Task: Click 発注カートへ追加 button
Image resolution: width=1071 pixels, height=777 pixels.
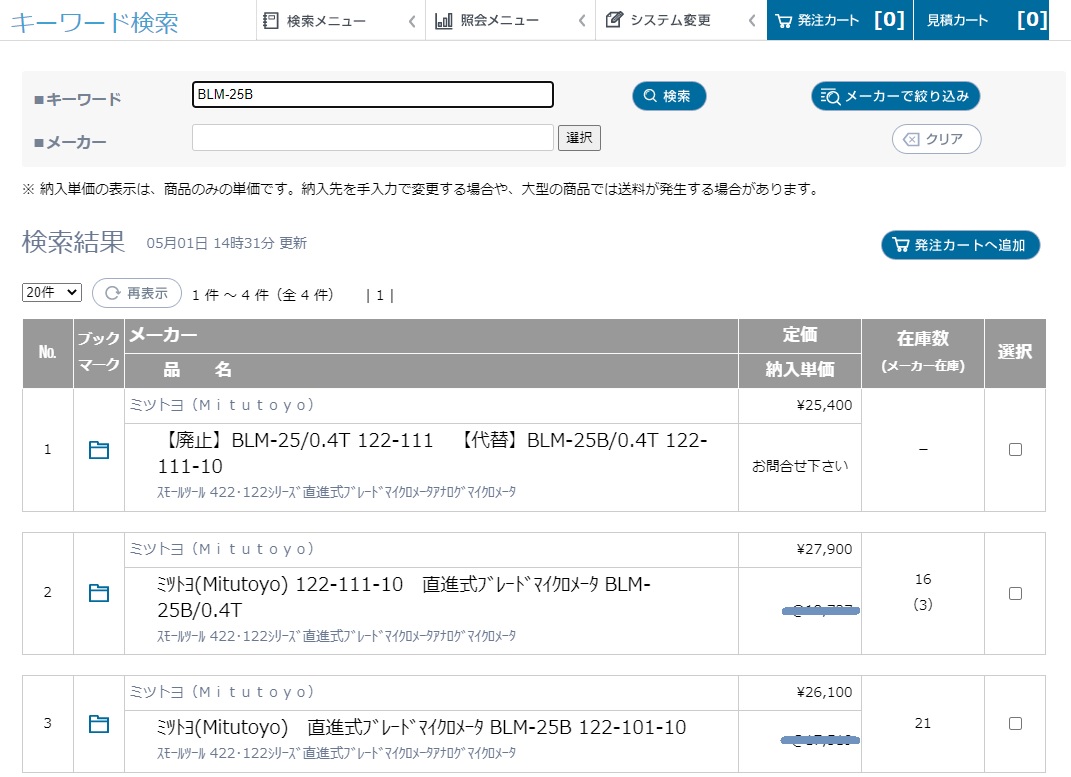Action: (x=960, y=245)
